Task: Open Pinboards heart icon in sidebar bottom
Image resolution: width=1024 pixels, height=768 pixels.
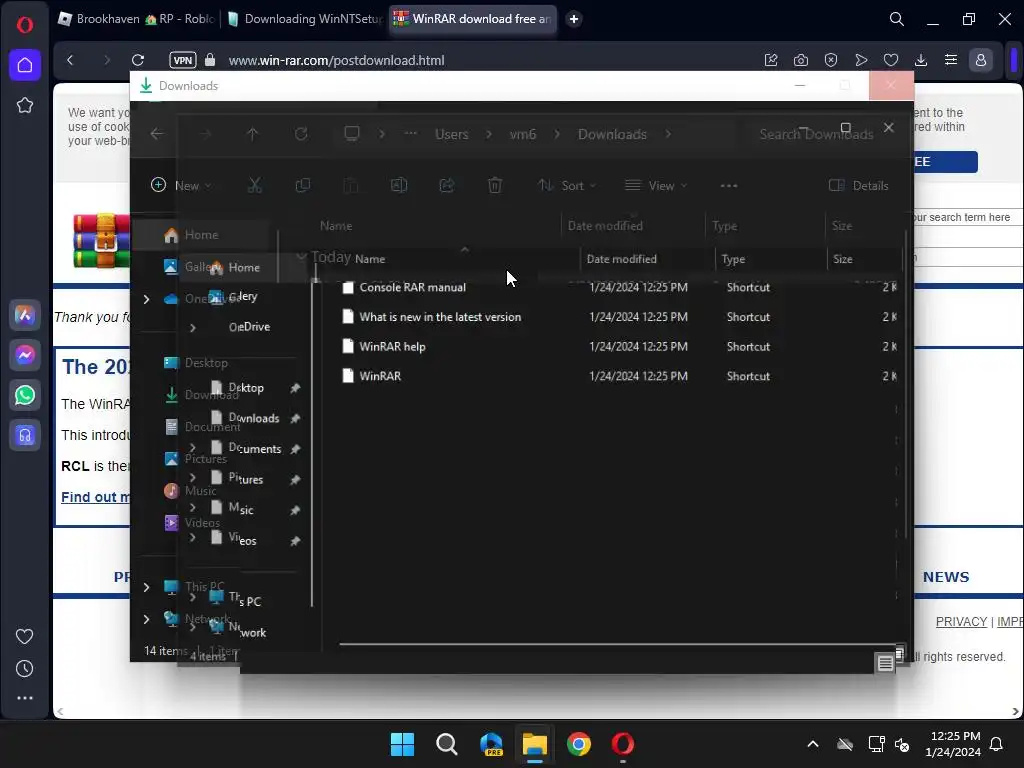Action: pos(24,636)
